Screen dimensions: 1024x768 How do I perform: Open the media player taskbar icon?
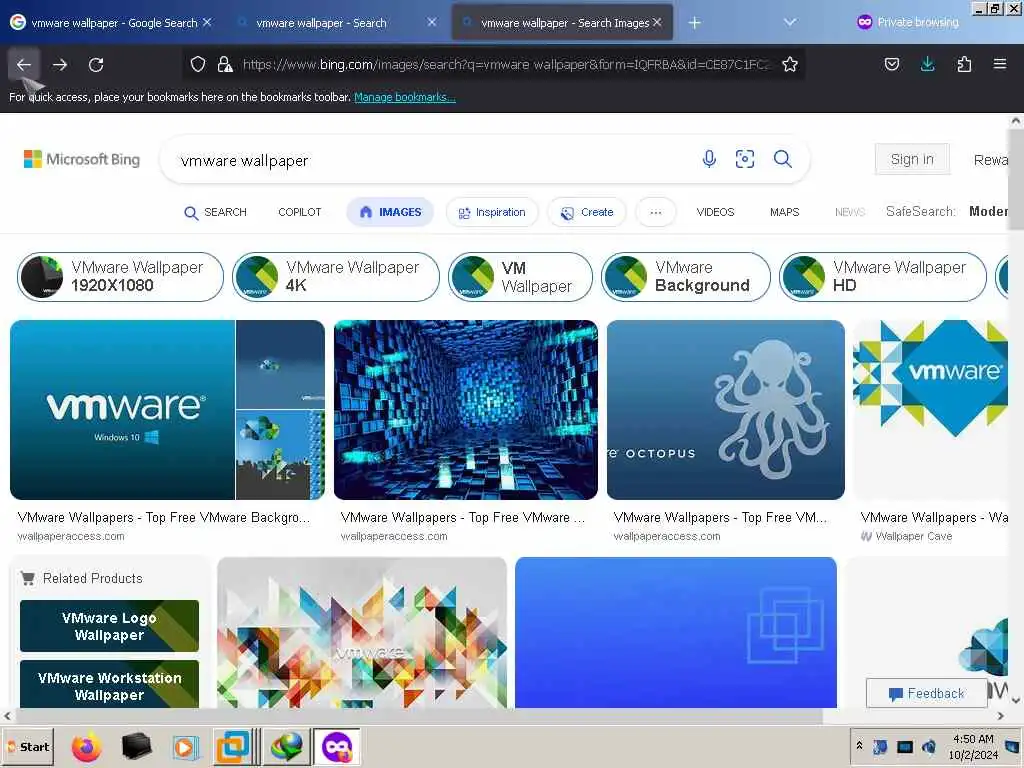click(185, 747)
